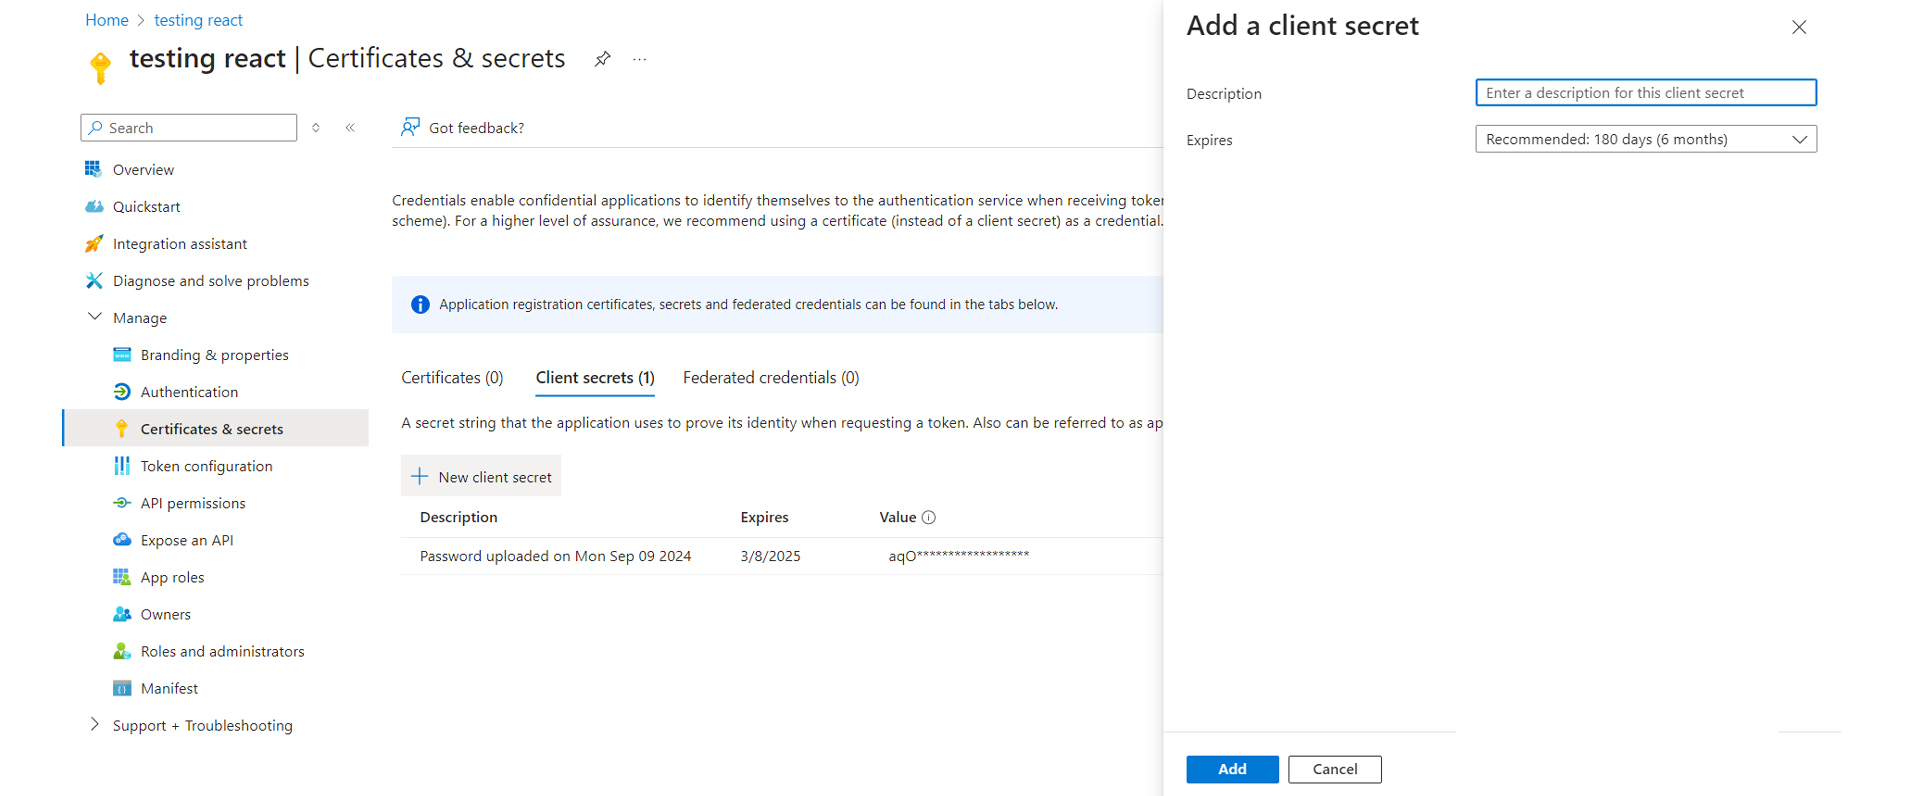Click the Cancel button
1920x796 pixels.
[1335, 769]
